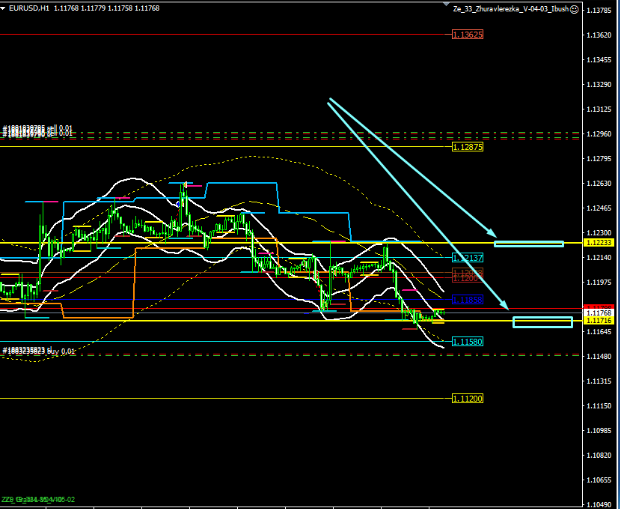Click the yellow 1.11716 price axis marker
Image resolution: width=620 pixels, height=509 pixels.
tap(598, 321)
